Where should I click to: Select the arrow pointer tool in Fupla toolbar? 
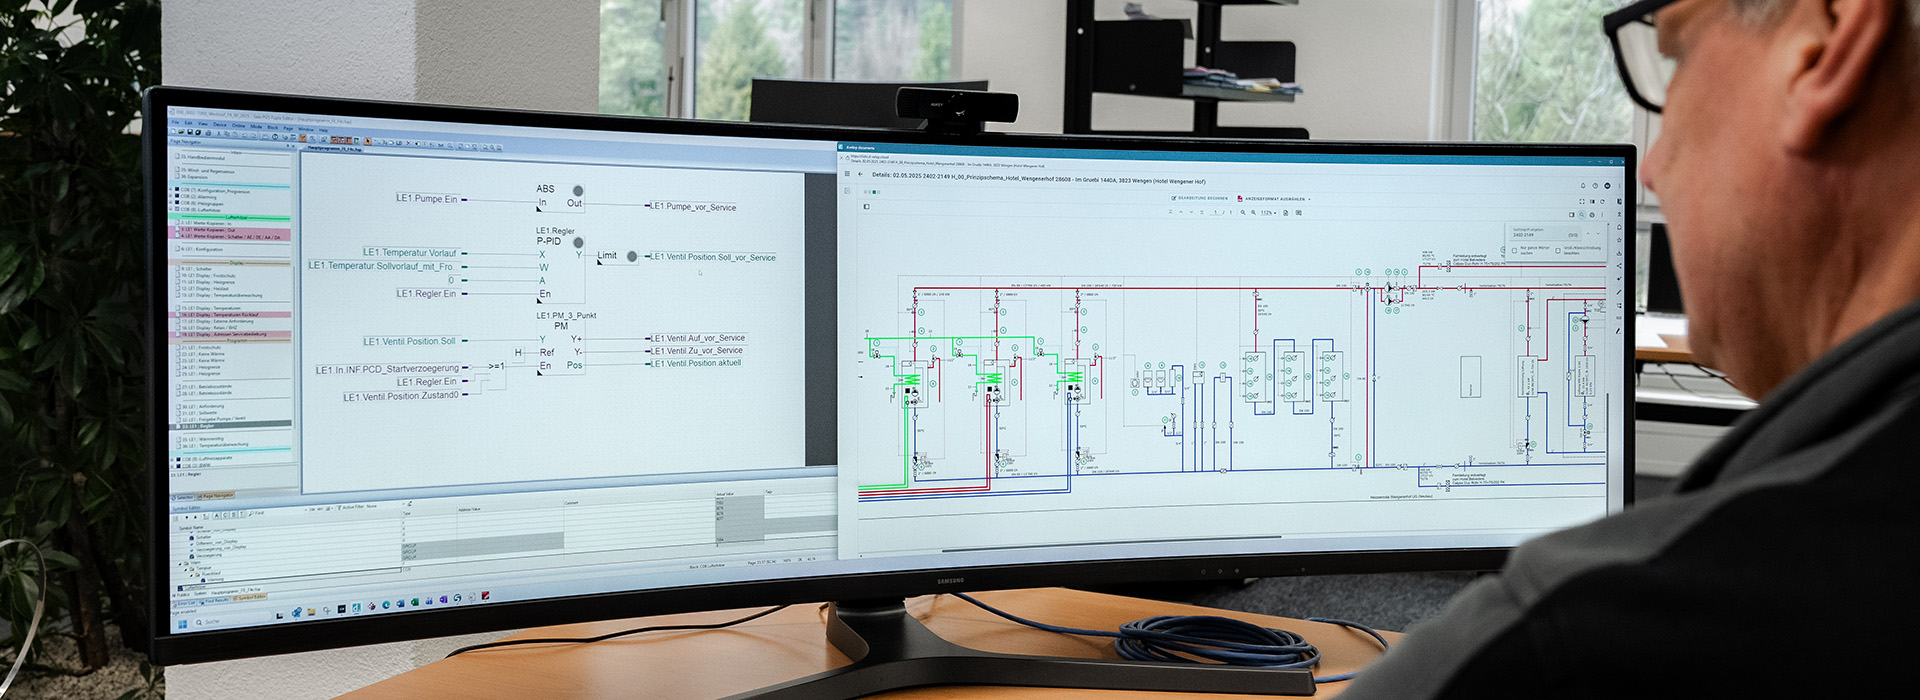tap(367, 141)
